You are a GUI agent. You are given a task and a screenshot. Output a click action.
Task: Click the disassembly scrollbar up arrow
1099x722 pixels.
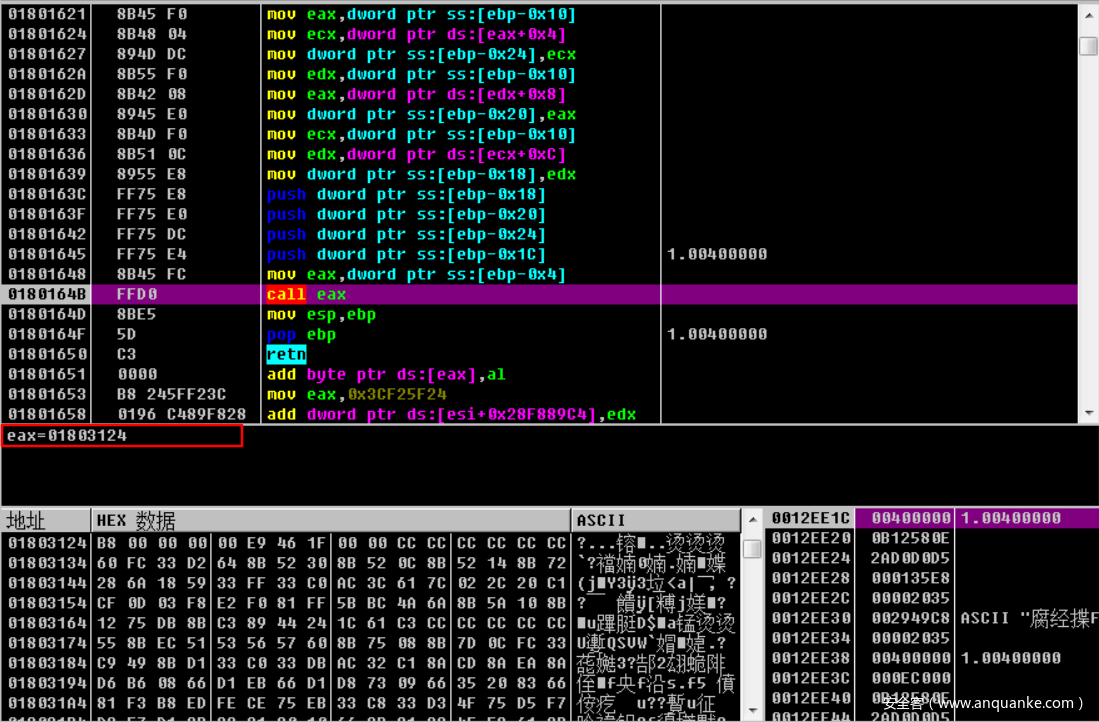(1088, 15)
